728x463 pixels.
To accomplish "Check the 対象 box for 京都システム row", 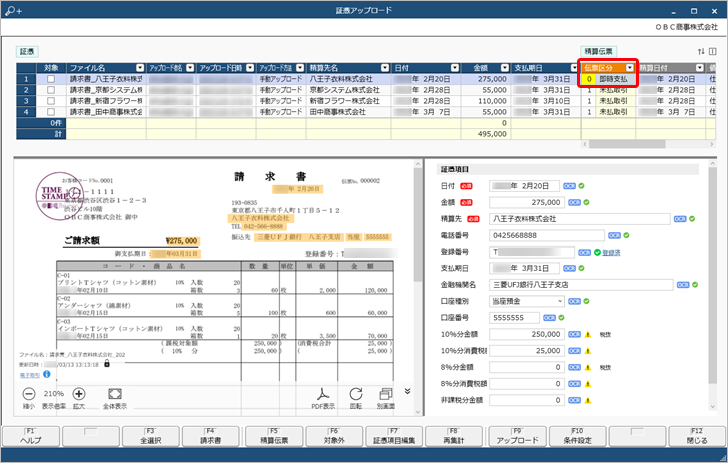I will coord(51,90).
